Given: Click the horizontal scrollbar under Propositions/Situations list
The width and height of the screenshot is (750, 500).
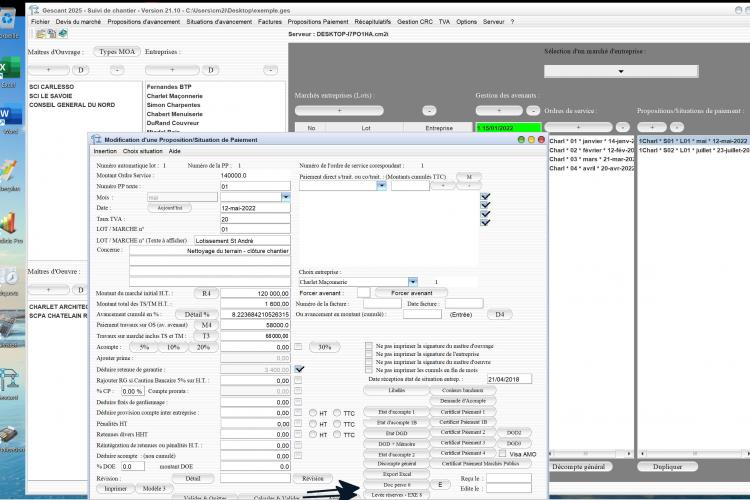Looking at the screenshot, I should (695, 453).
